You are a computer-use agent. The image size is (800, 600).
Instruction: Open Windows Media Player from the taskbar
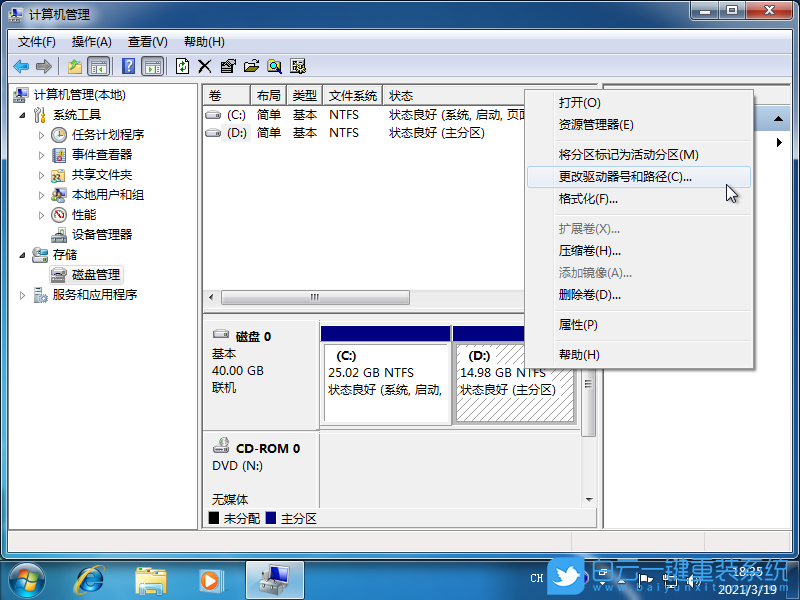(210, 580)
